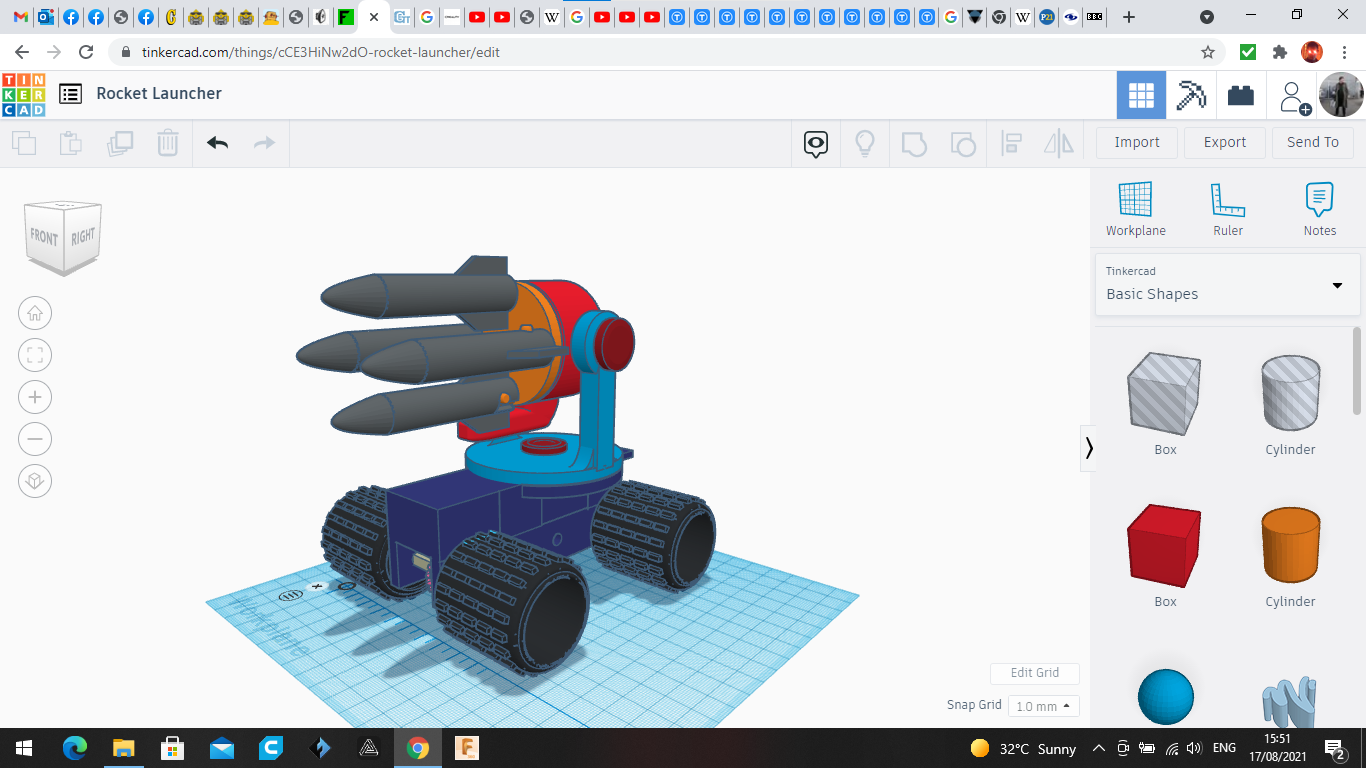1366x768 pixels.
Task: Click the Edit Grid button
Action: click(1035, 673)
